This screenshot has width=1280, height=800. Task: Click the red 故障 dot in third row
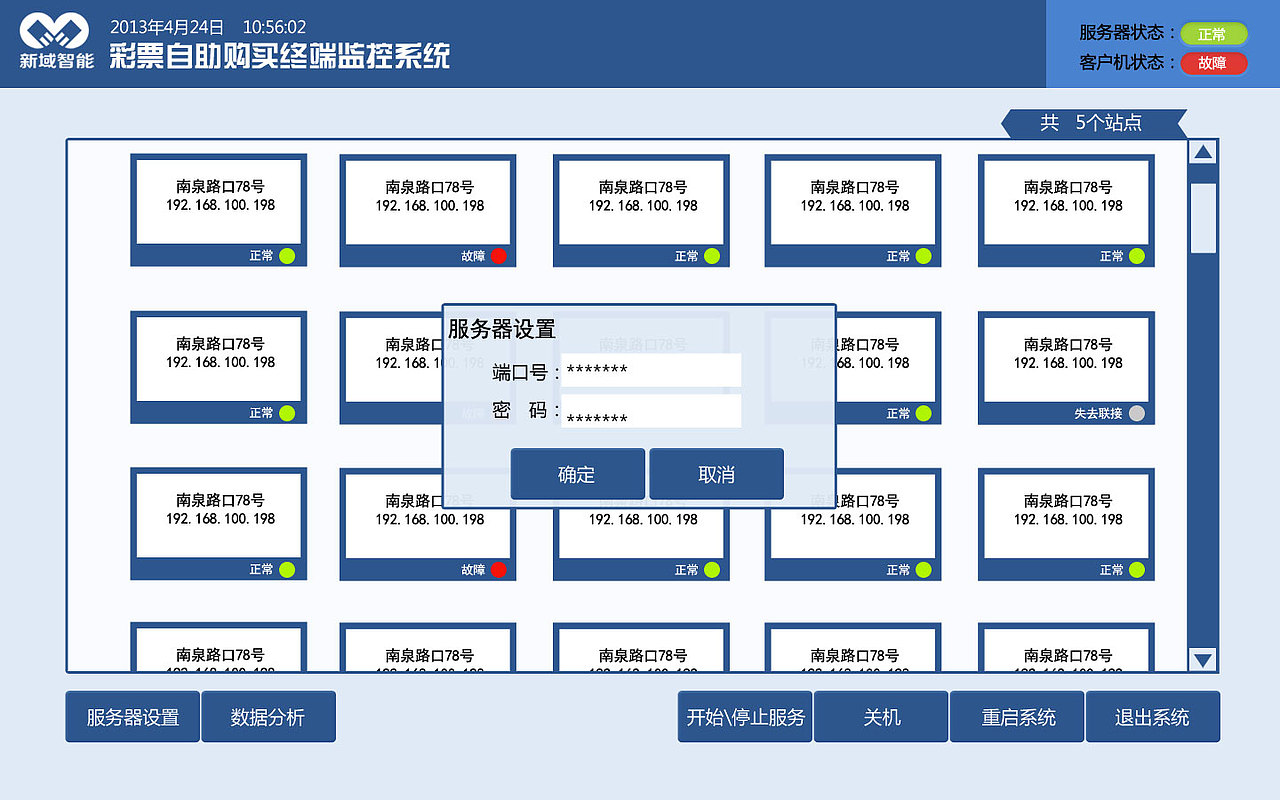[x=498, y=570]
